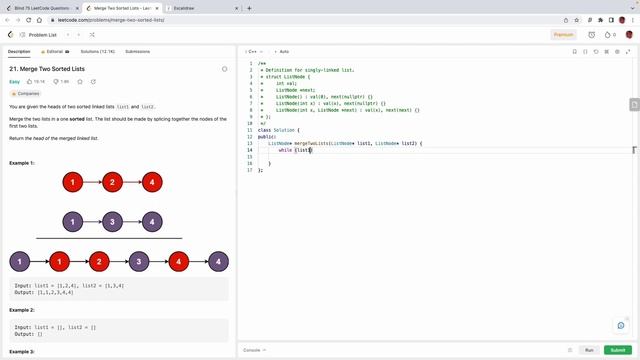640x360 pixels.
Task: Open editor shortcuts icon
Action: coord(607,52)
